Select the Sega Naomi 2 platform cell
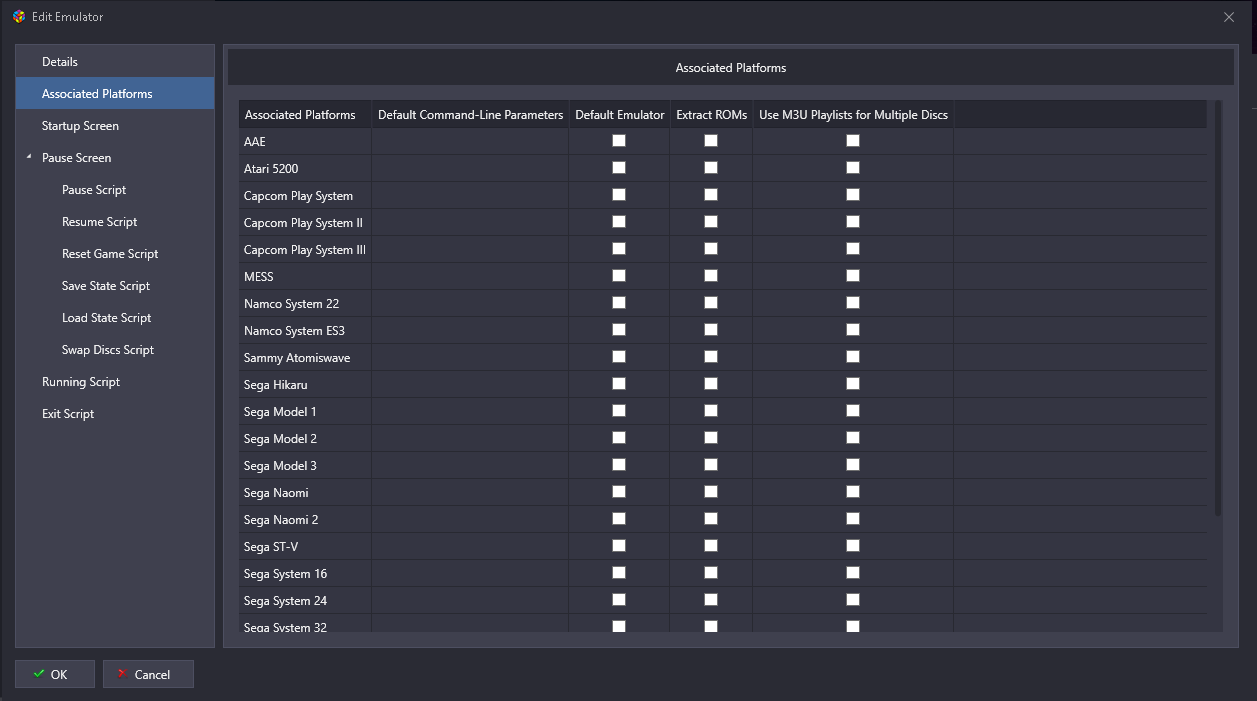 305,520
